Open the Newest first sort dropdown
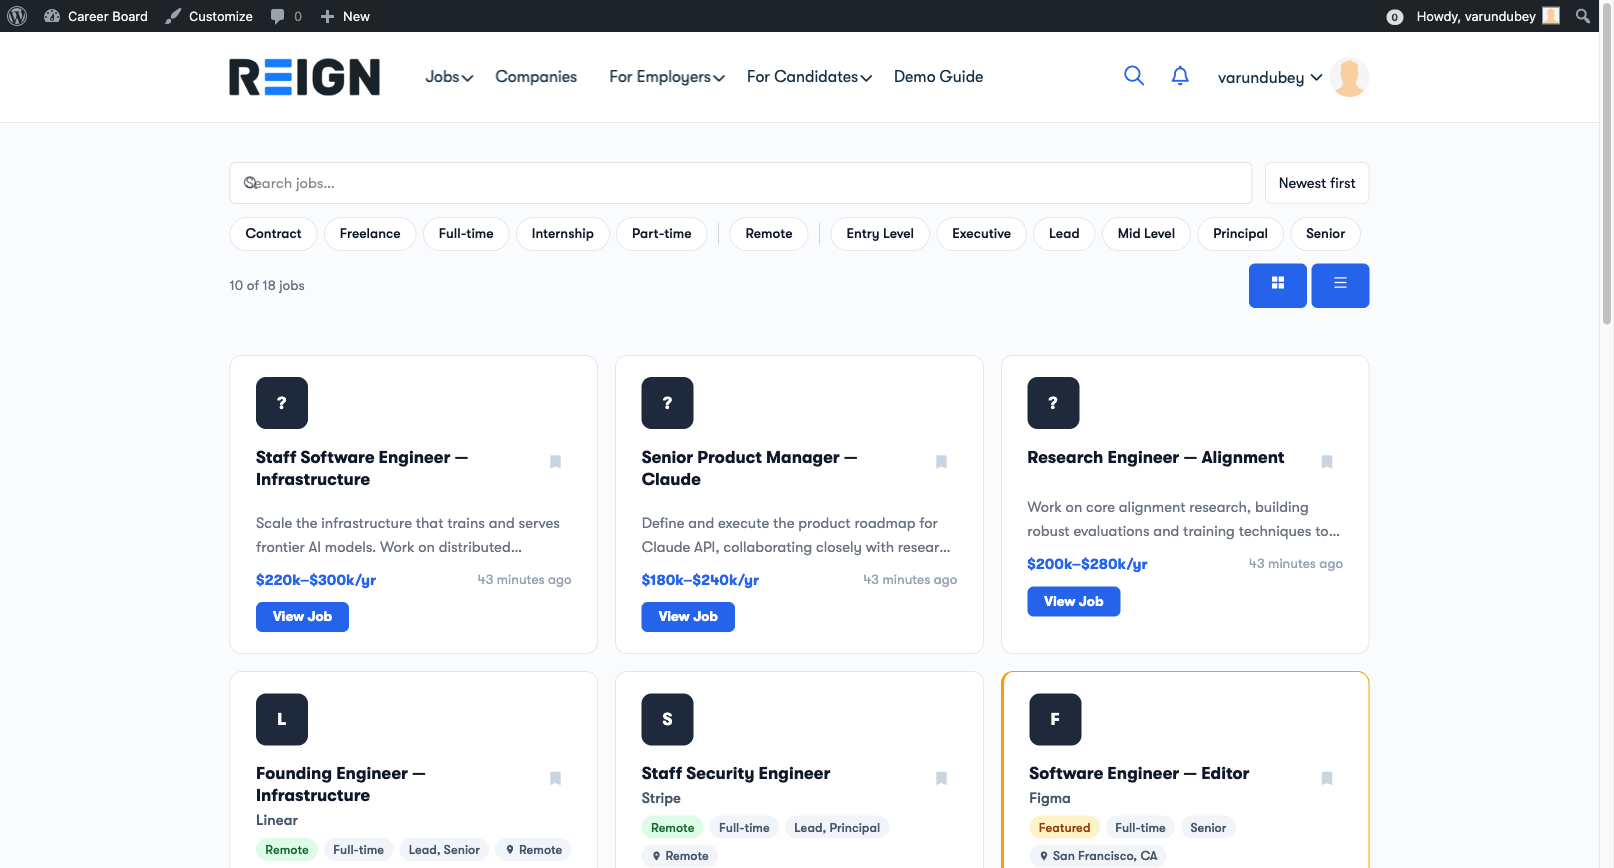The height and width of the screenshot is (868, 1614). [1317, 183]
